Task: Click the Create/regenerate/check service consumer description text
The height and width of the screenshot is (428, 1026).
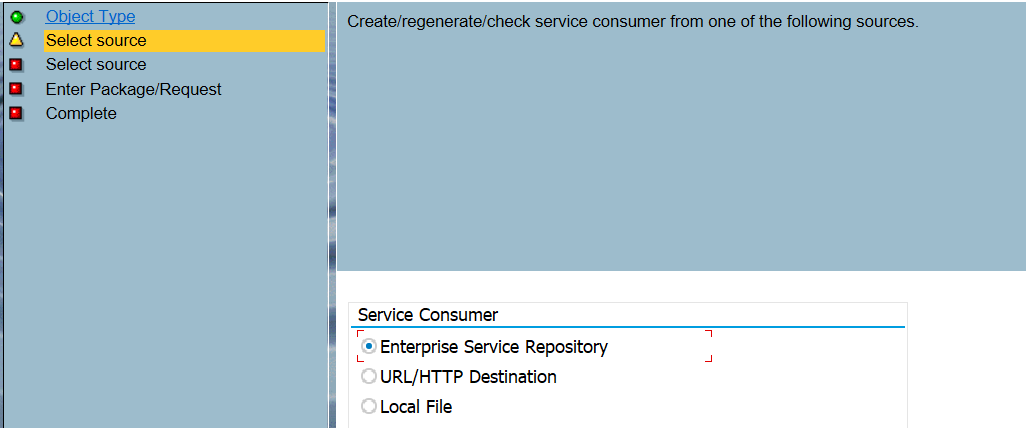Action: 633,22
